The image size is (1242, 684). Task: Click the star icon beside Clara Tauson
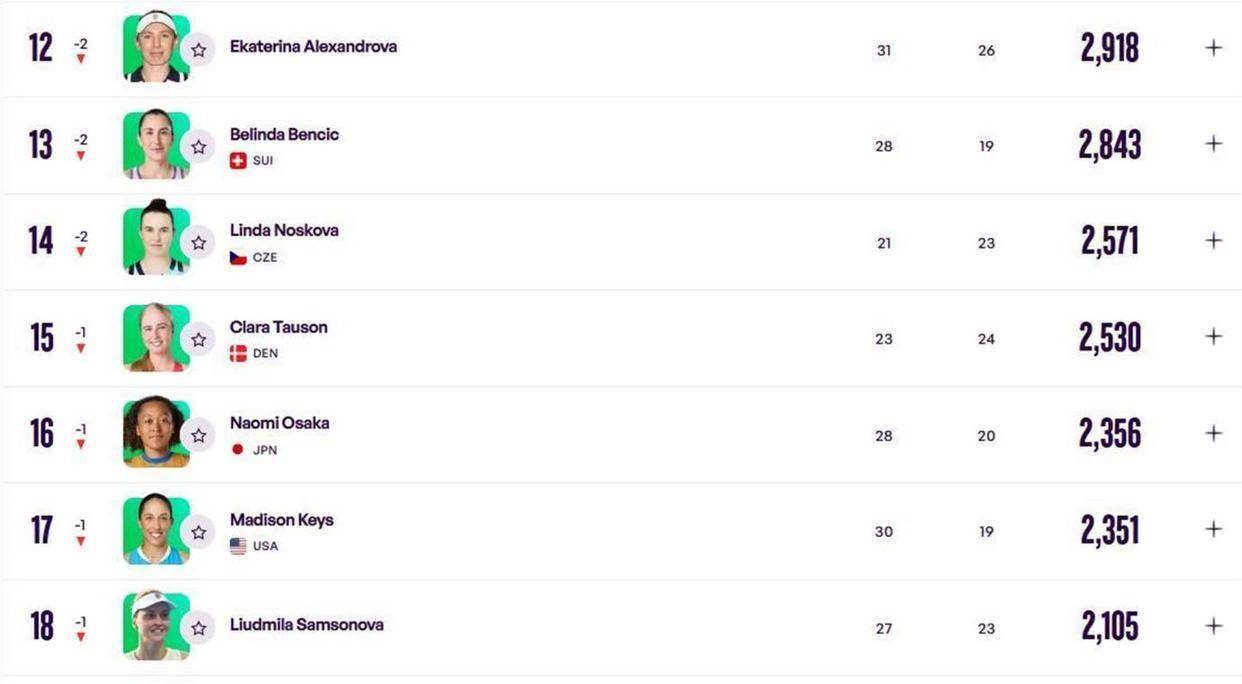199,340
